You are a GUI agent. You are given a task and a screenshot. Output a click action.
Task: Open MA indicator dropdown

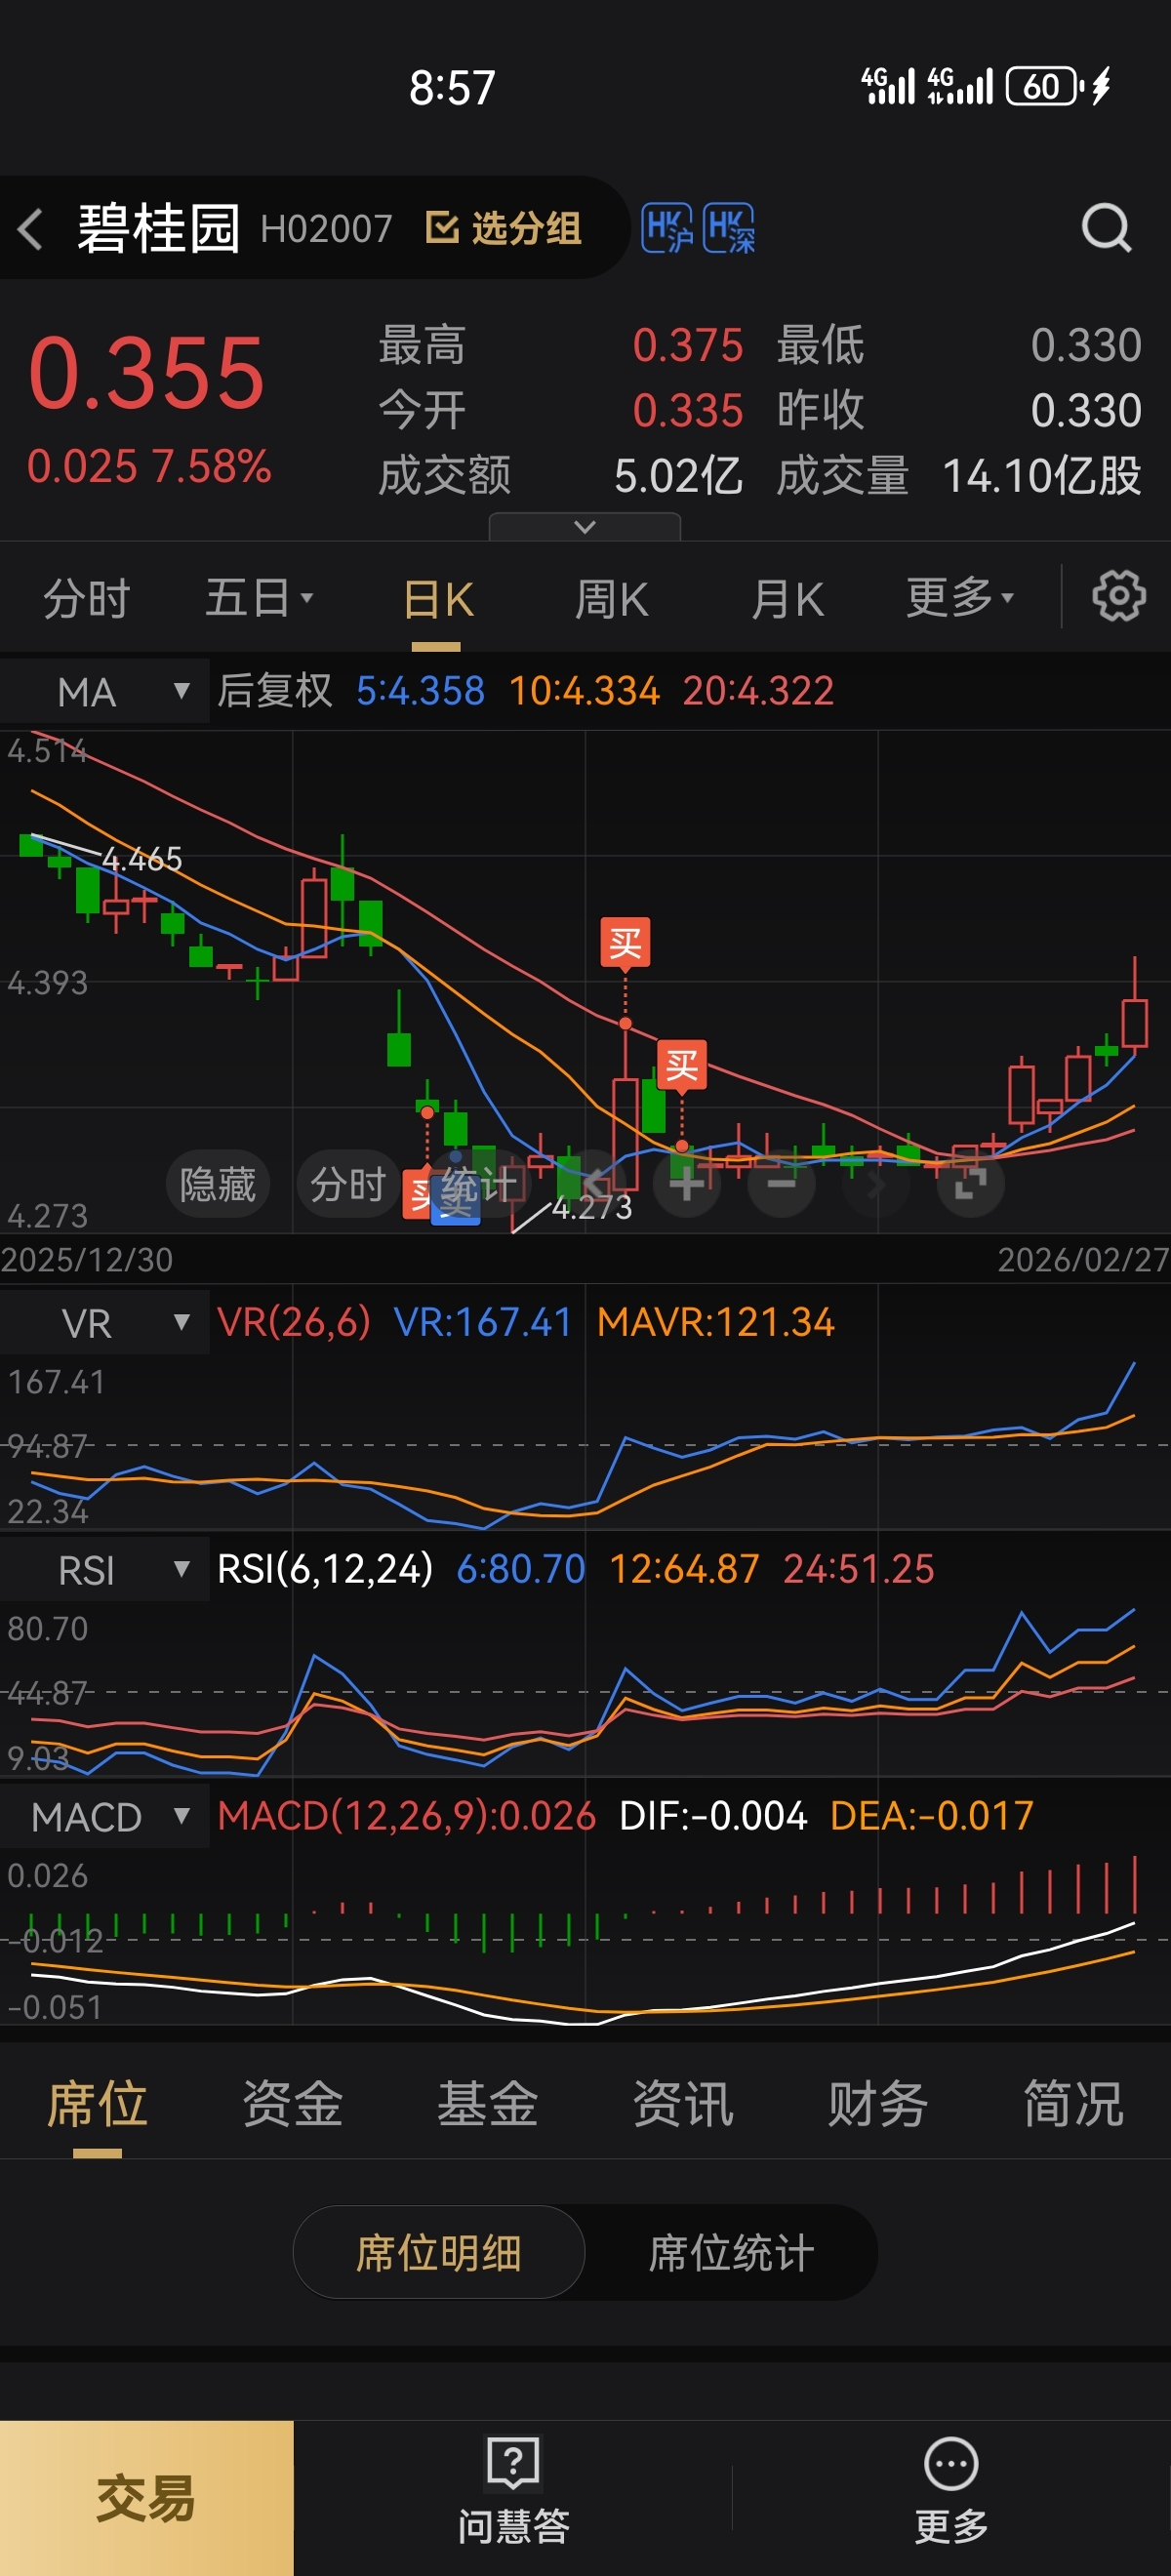point(105,691)
